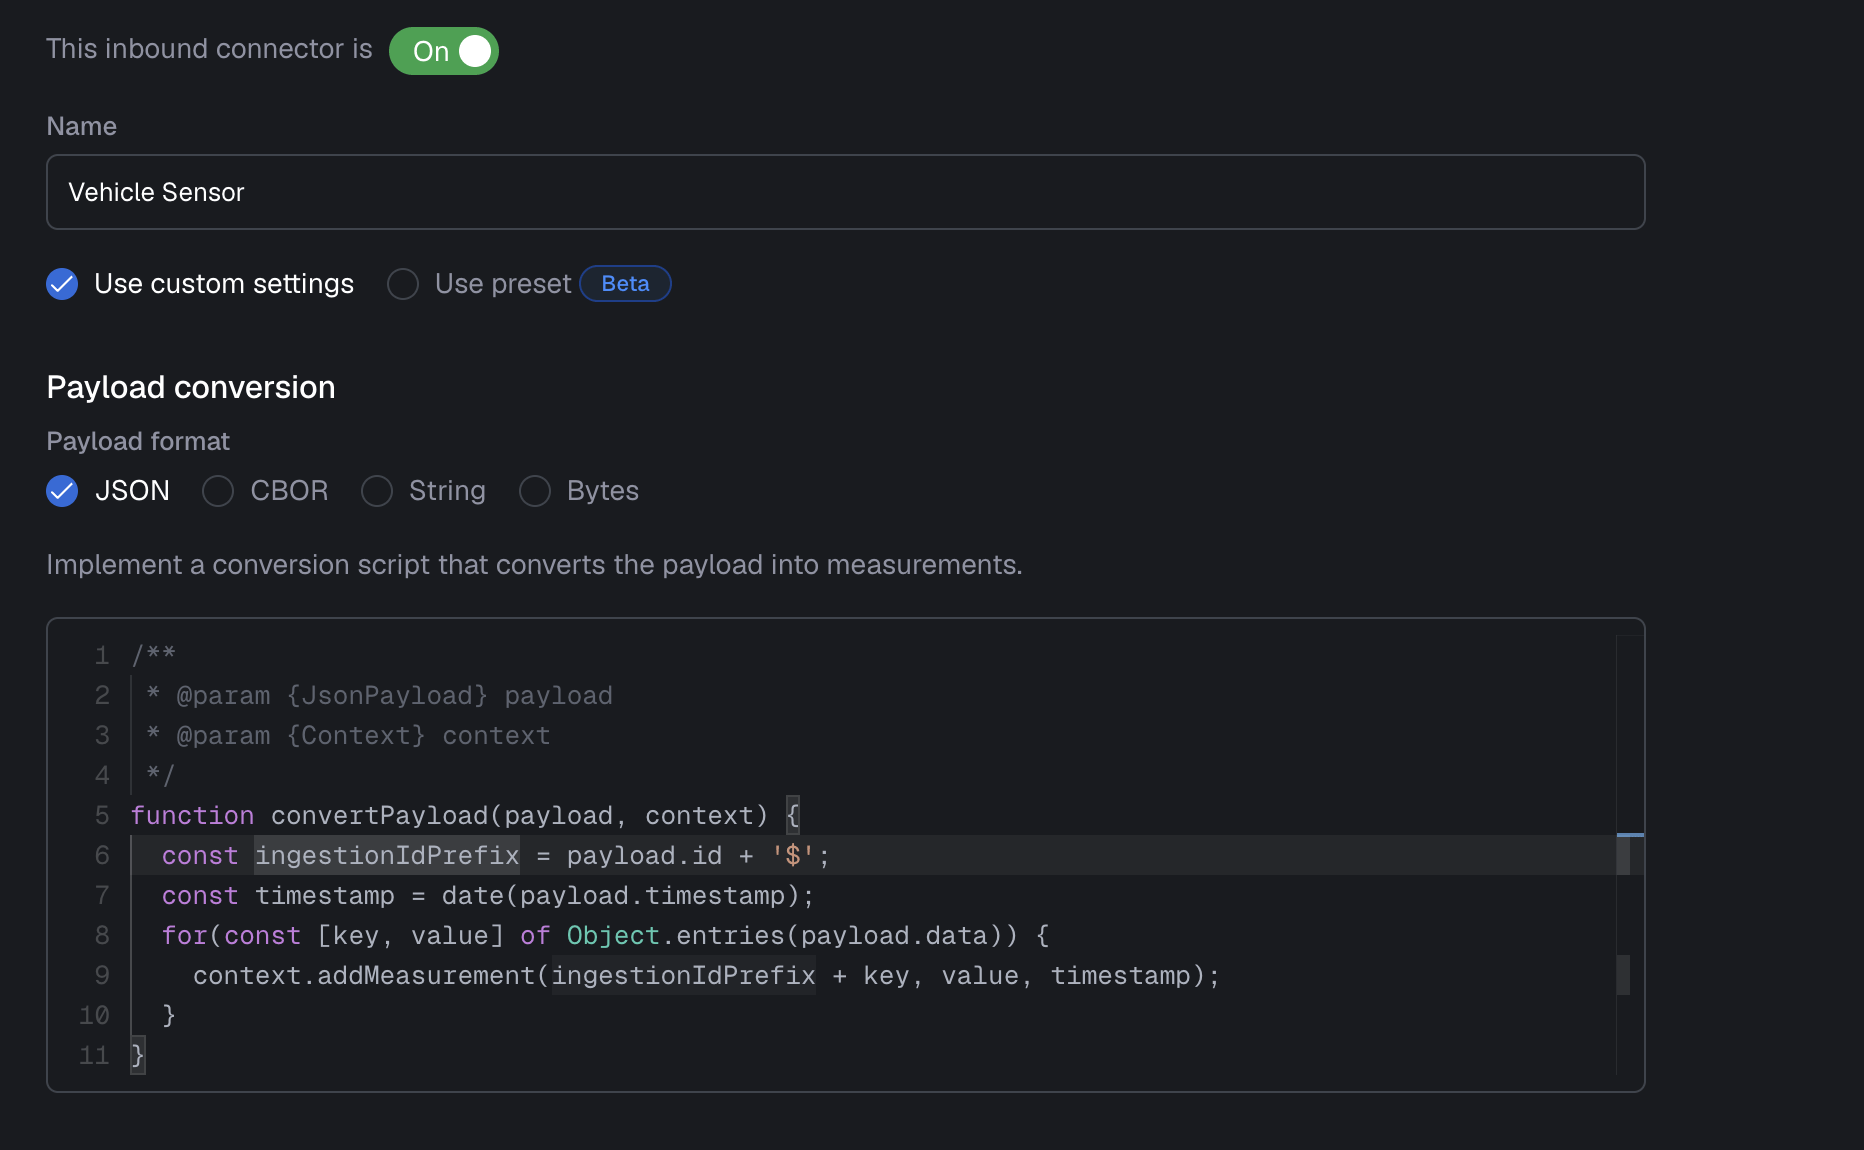Click the '$' string literal in code
This screenshot has height=1150, width=1864.
(x=793, y=856)
